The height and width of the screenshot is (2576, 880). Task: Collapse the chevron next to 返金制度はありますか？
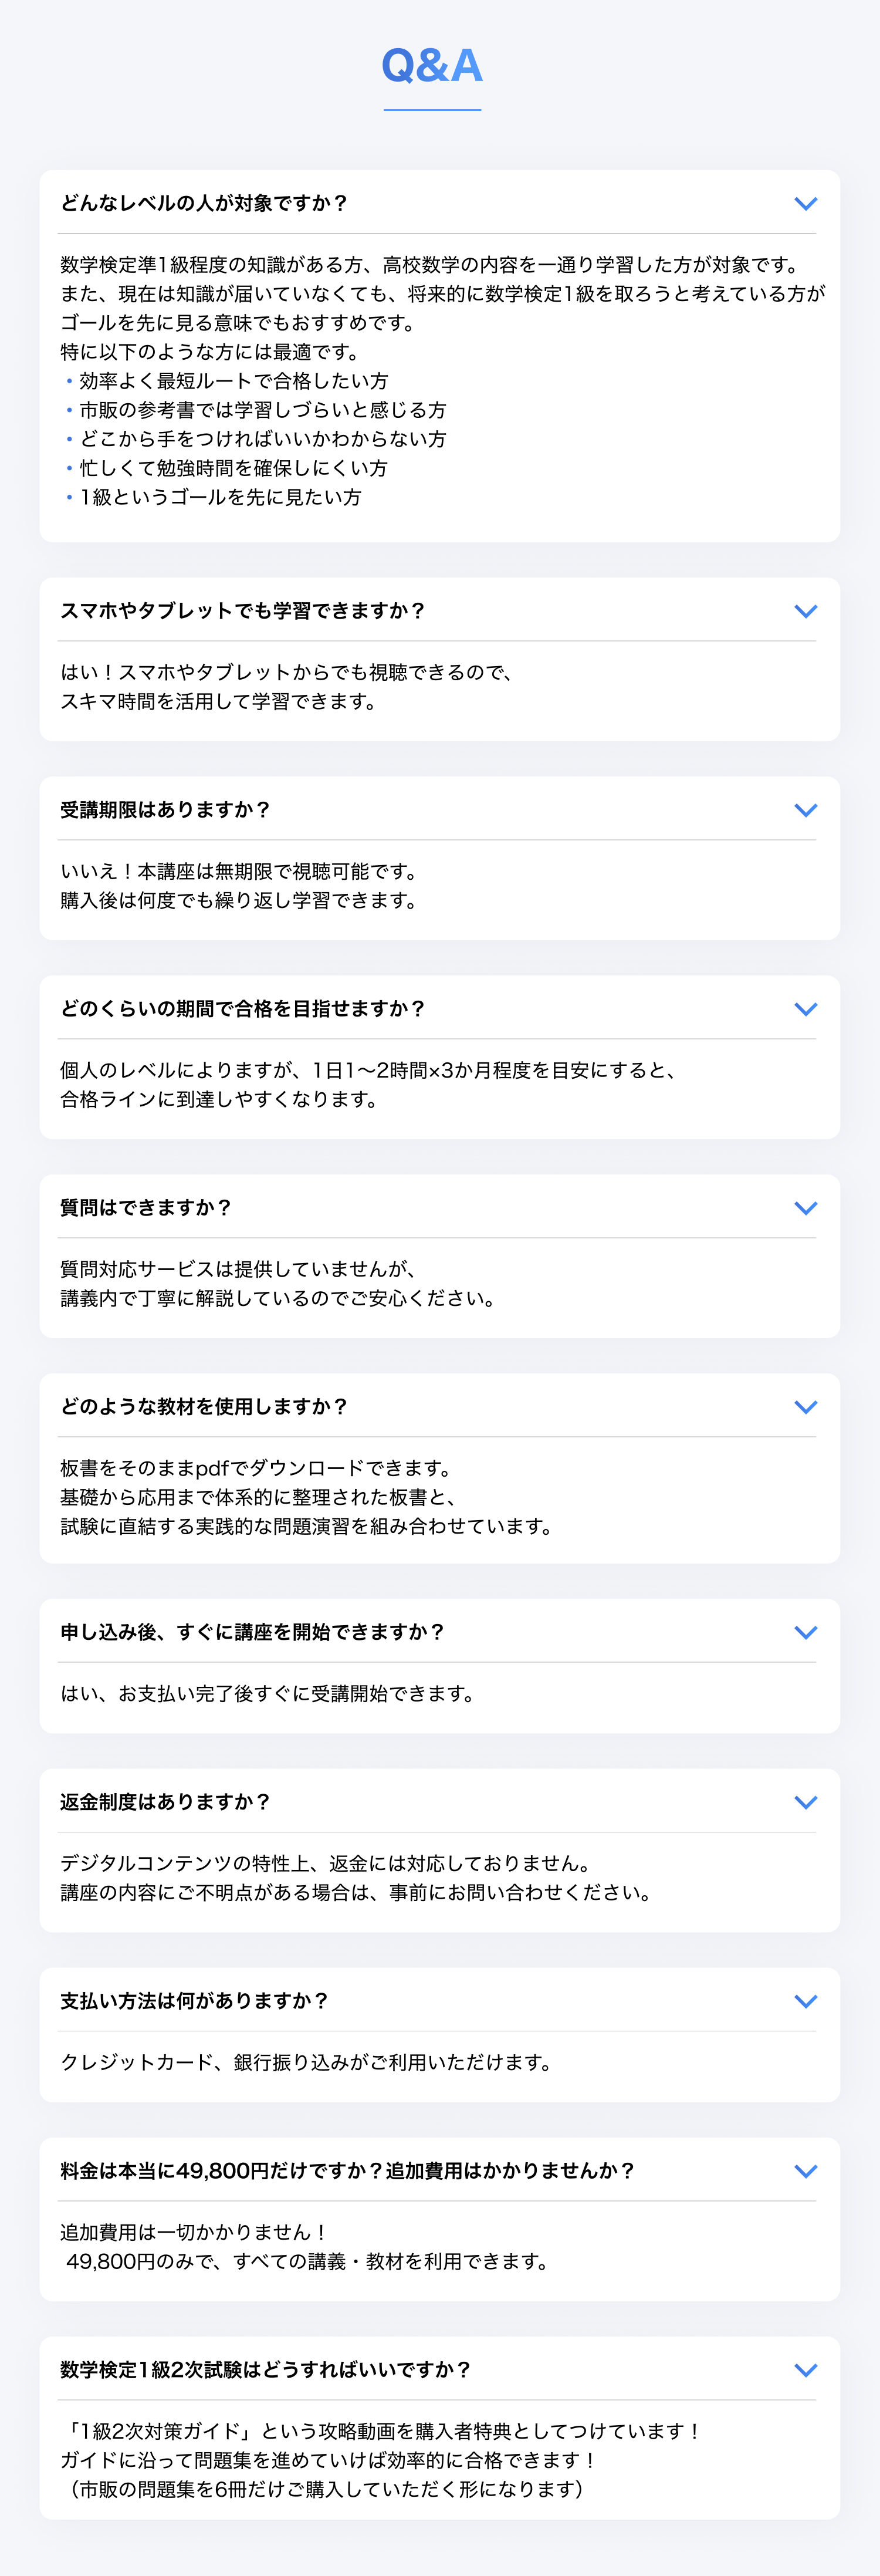805,1802
